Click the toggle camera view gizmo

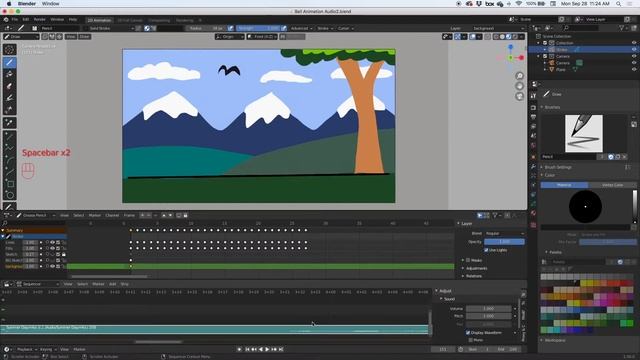pyautogui.click(x=519, y=96)
